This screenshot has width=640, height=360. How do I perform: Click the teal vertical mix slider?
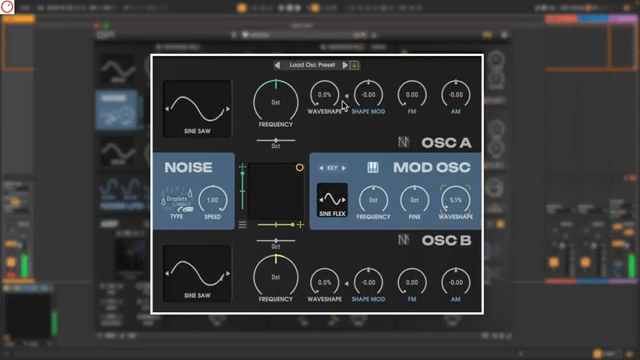(x=242, y=191)
